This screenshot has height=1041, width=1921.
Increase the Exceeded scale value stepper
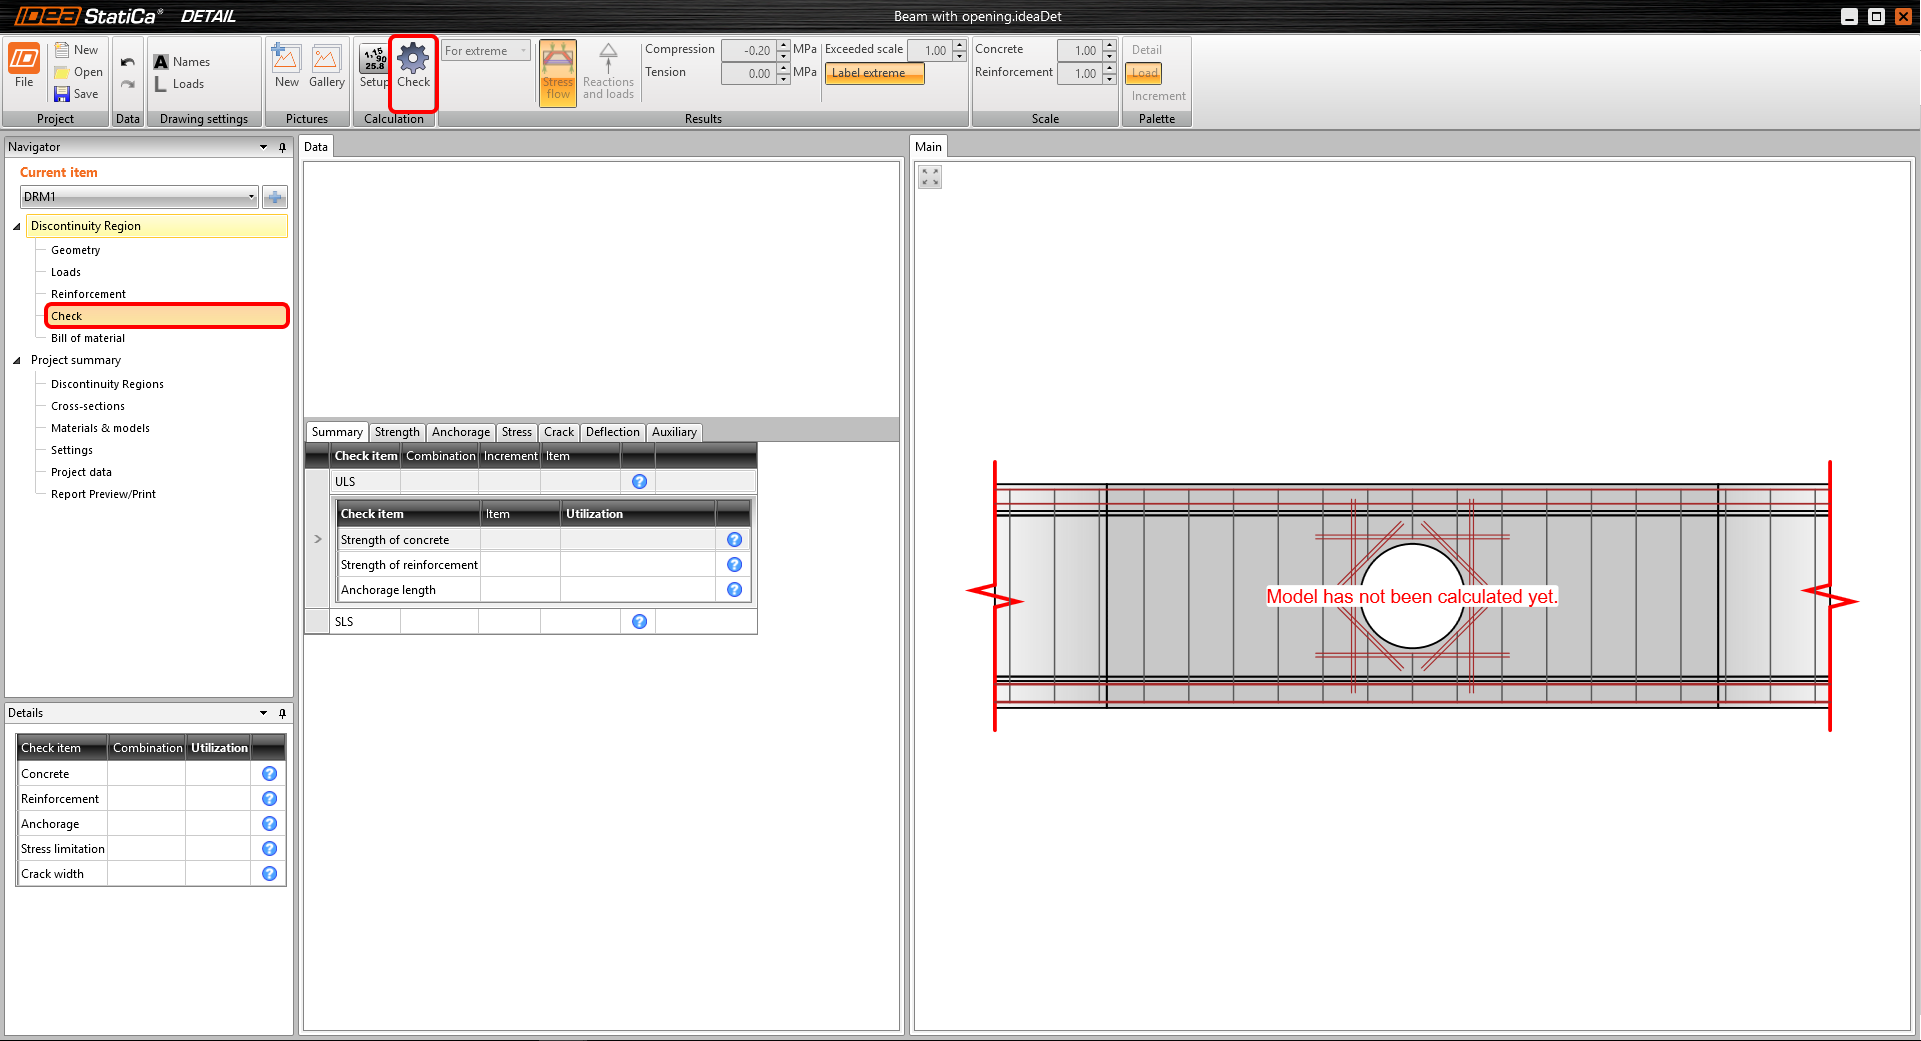[960, 45]
